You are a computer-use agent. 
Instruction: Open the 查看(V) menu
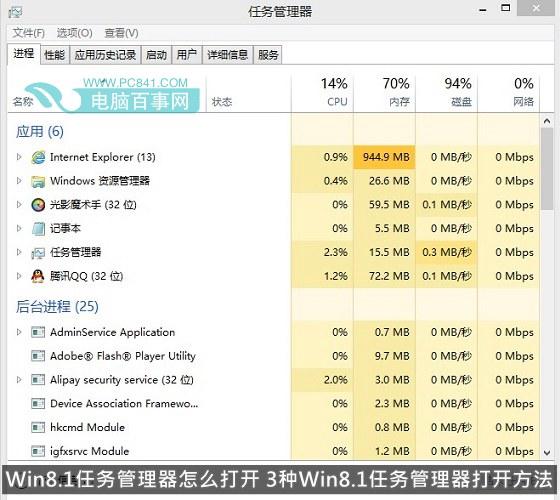tap(121, 33)
